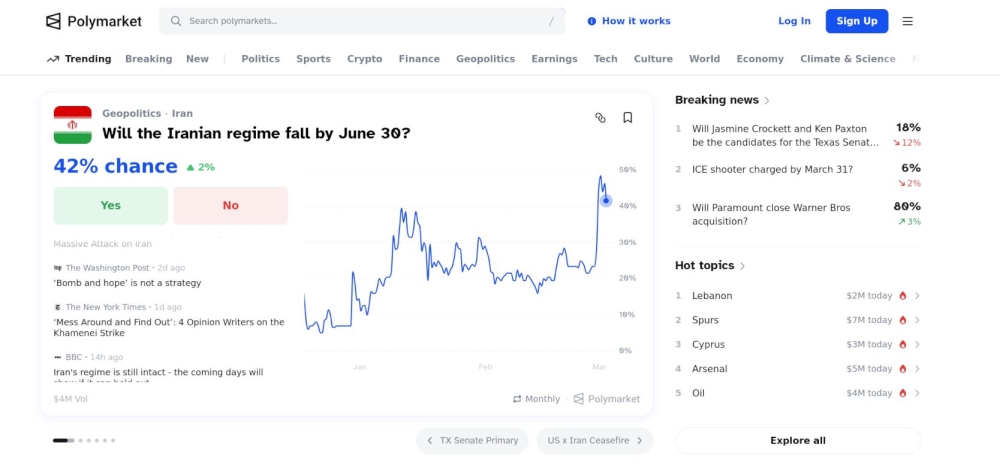Click the Trending arrow icon
This screenshot has width=1000, height=471.
(53, 59)
